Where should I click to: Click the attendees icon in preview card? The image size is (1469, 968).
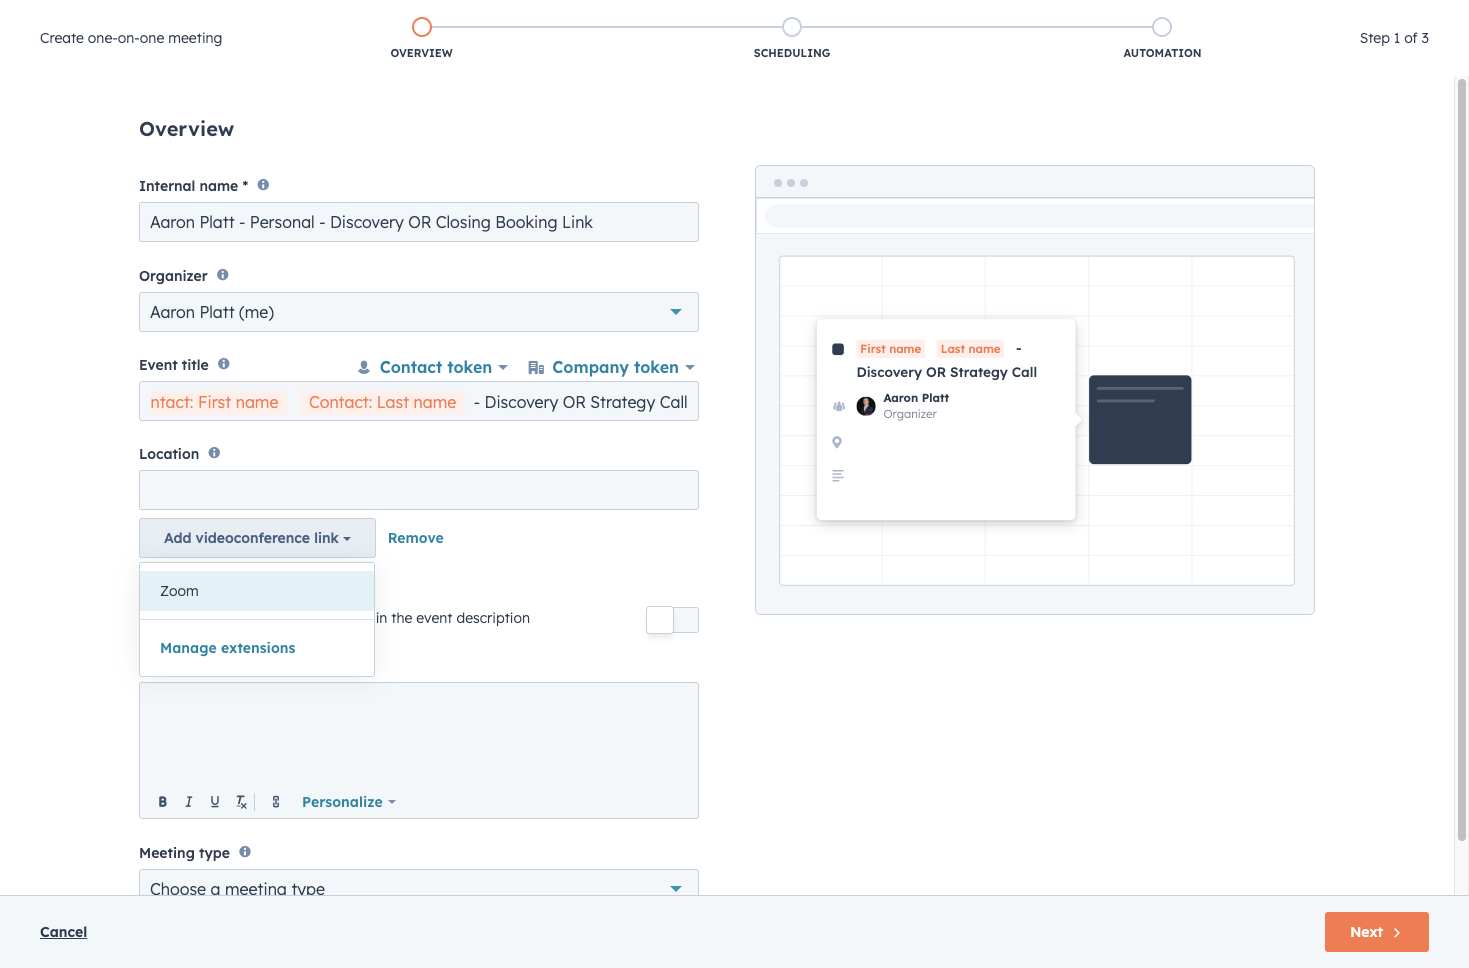[838, 406]
